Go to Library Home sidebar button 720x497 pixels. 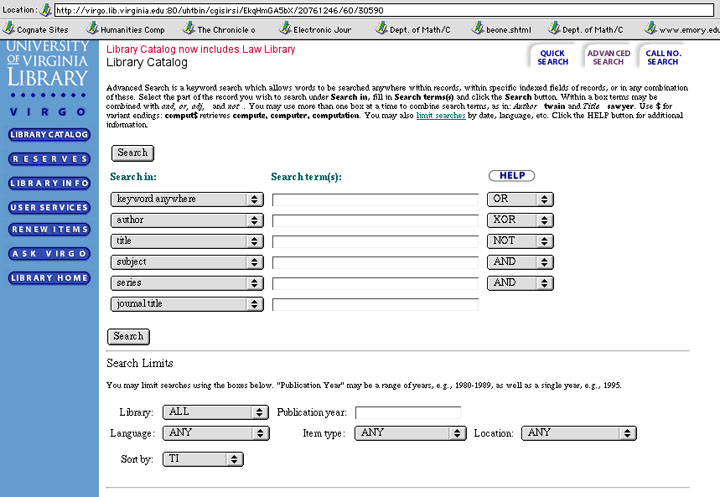click(49, 278)
